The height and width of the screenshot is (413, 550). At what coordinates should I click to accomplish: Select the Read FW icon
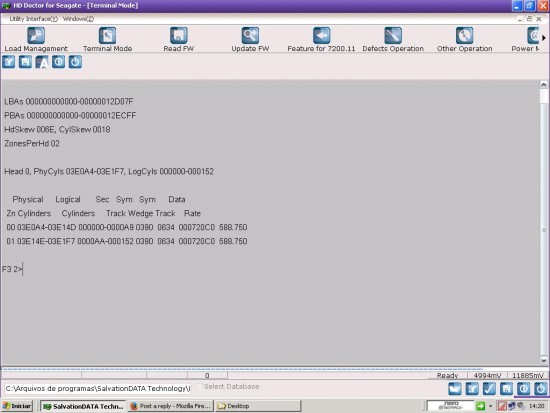point(179,39)
